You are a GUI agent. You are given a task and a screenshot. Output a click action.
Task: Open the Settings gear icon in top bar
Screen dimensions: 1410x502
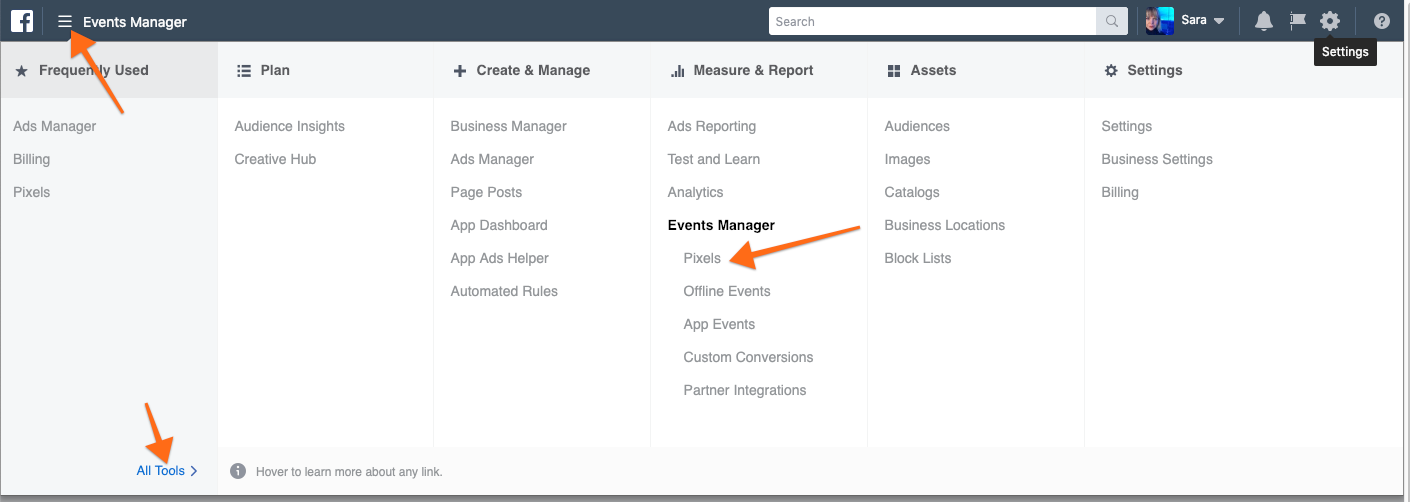[x=1329, y=21]
